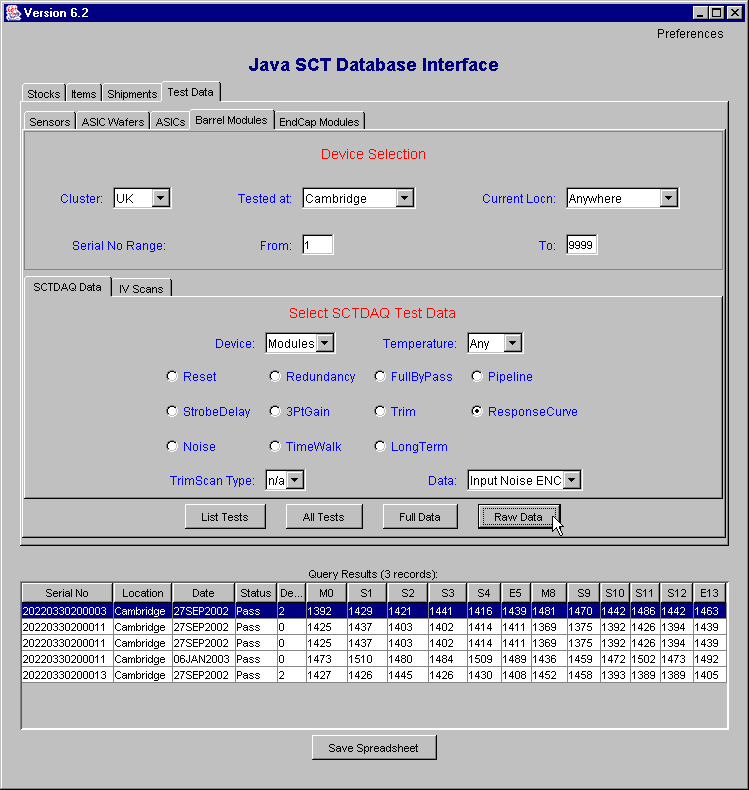Screen dimensions: 749x790
Task: Open the EndCap Modules tab
Action: [x=319, y=122]
